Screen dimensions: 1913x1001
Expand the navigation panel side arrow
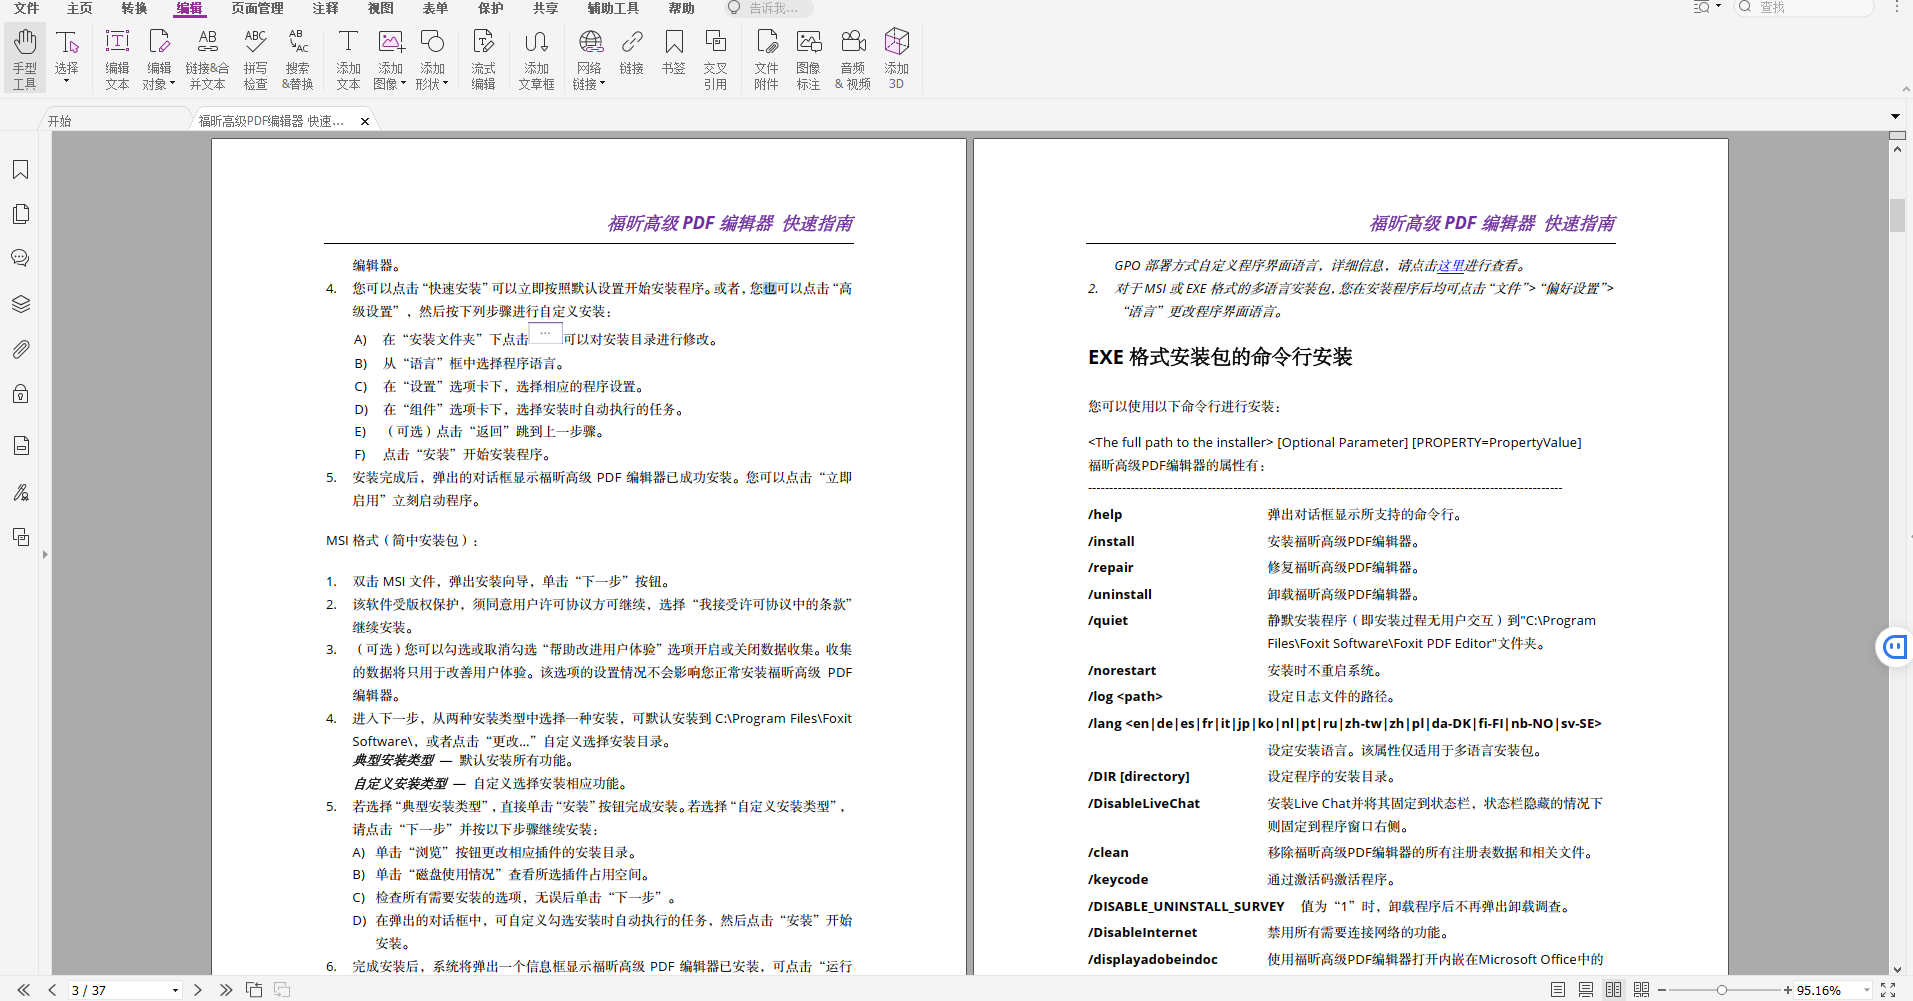tap(45, 554)
